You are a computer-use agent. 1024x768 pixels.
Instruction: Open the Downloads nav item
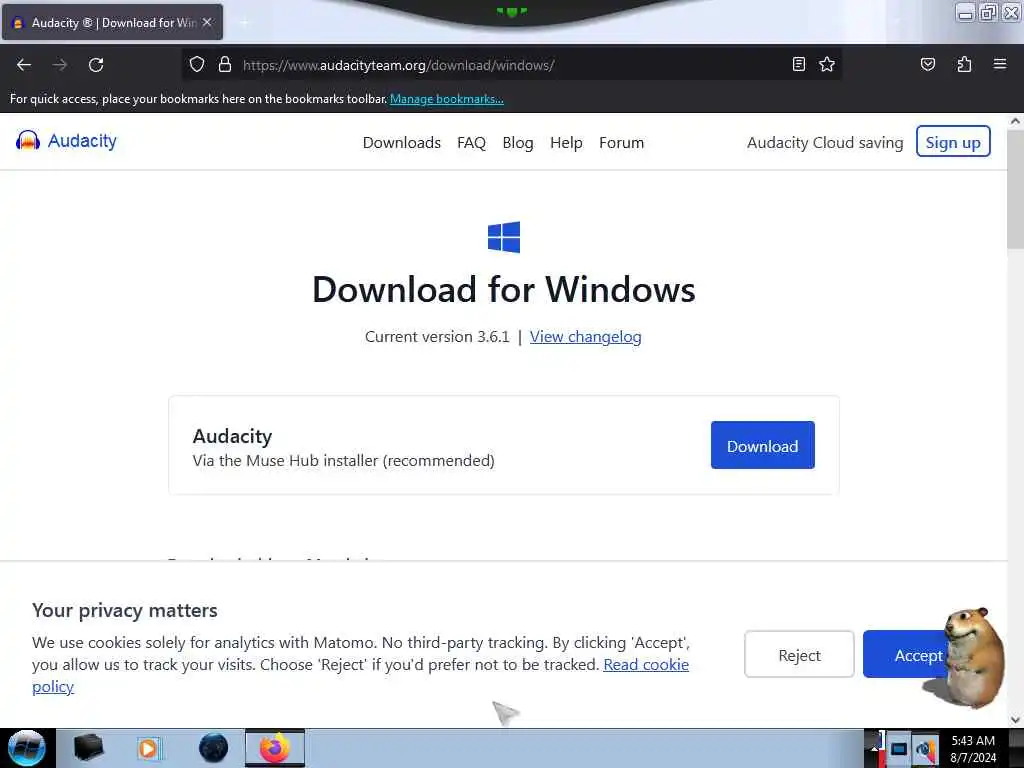[402, 142]
